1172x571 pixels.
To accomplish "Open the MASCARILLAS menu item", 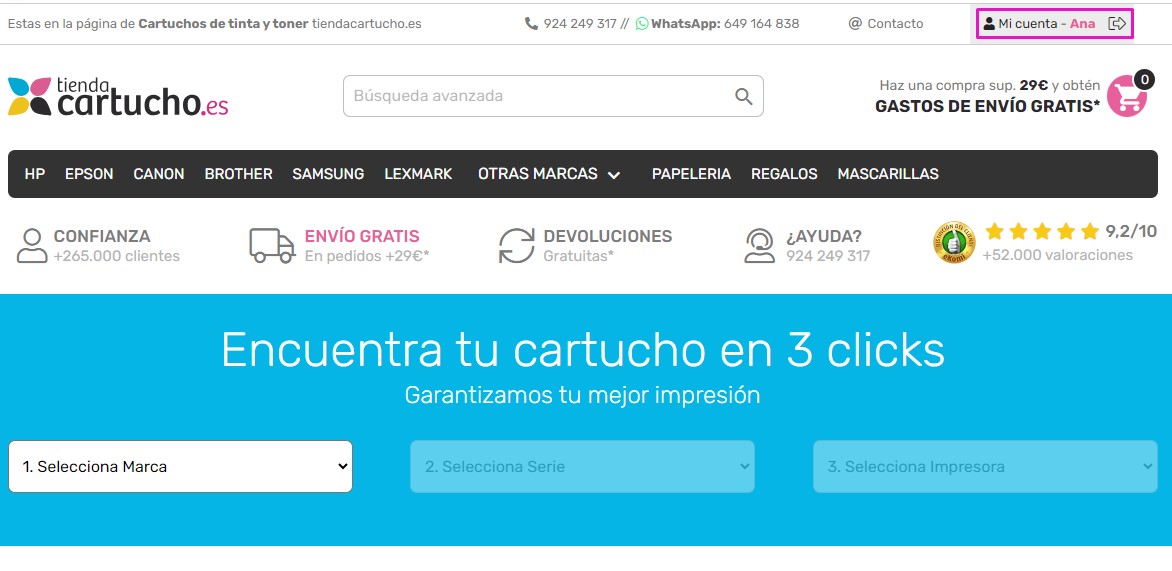I will coord(888,173).
